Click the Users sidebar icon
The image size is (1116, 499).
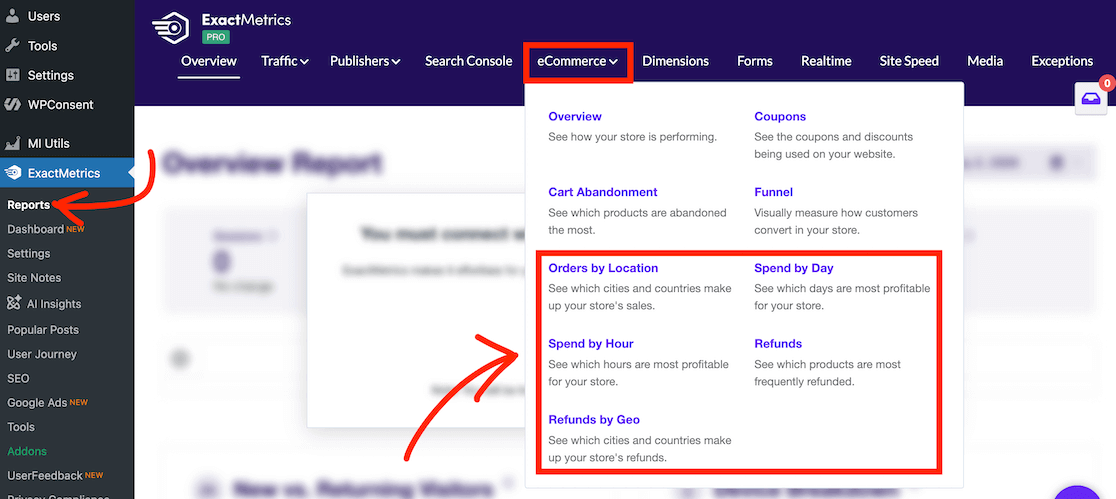tap(12, 16)
